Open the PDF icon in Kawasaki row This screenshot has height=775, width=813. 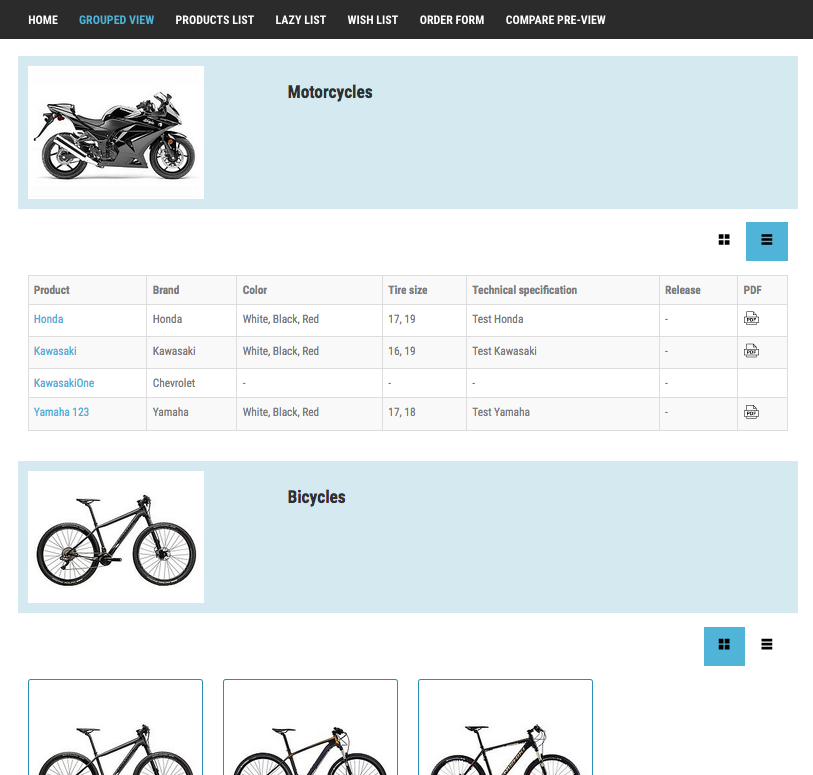pos(751,351)
